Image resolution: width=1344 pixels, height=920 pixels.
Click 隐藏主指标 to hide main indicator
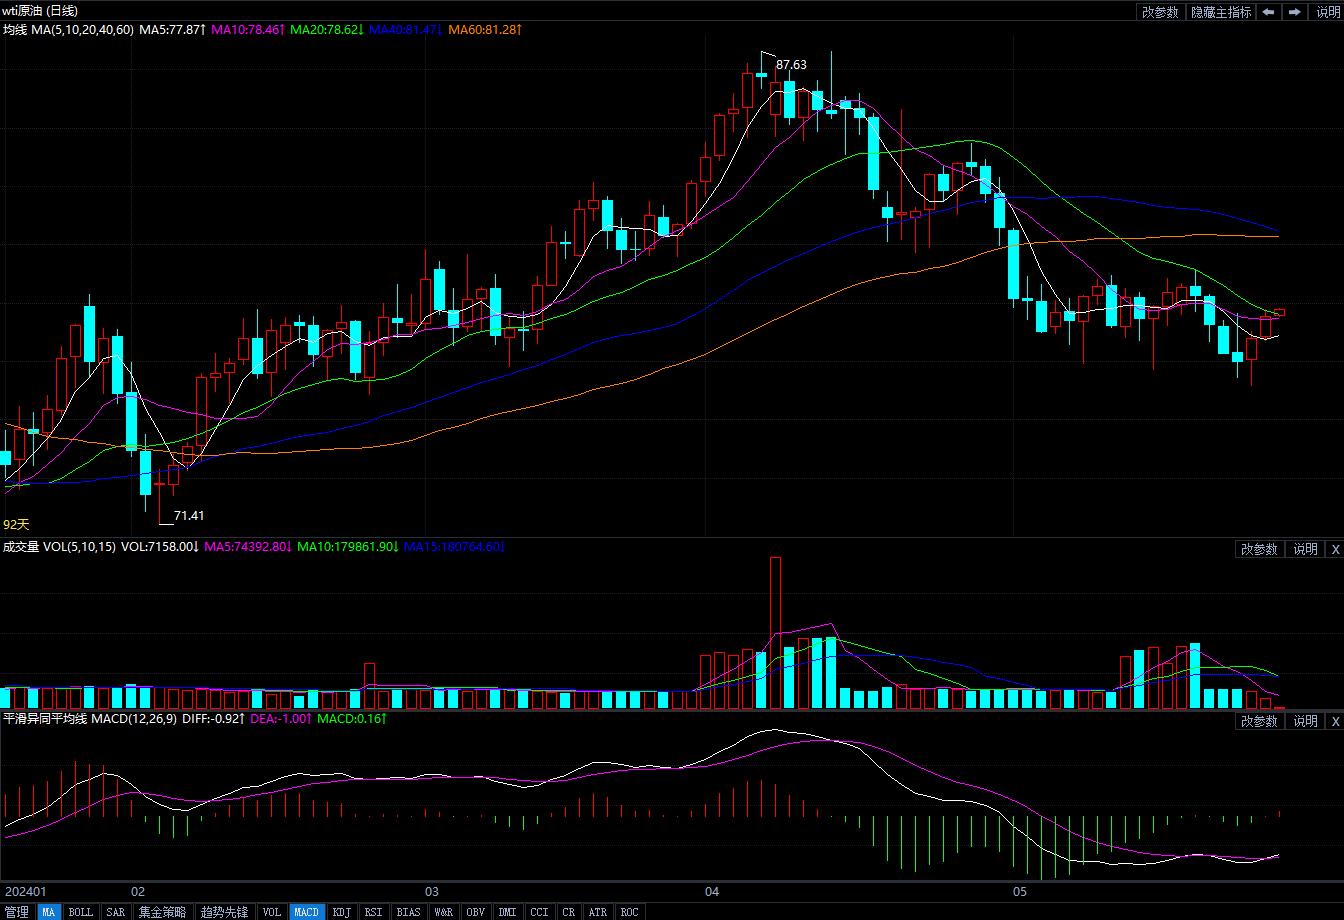[x=1220, y=12]
